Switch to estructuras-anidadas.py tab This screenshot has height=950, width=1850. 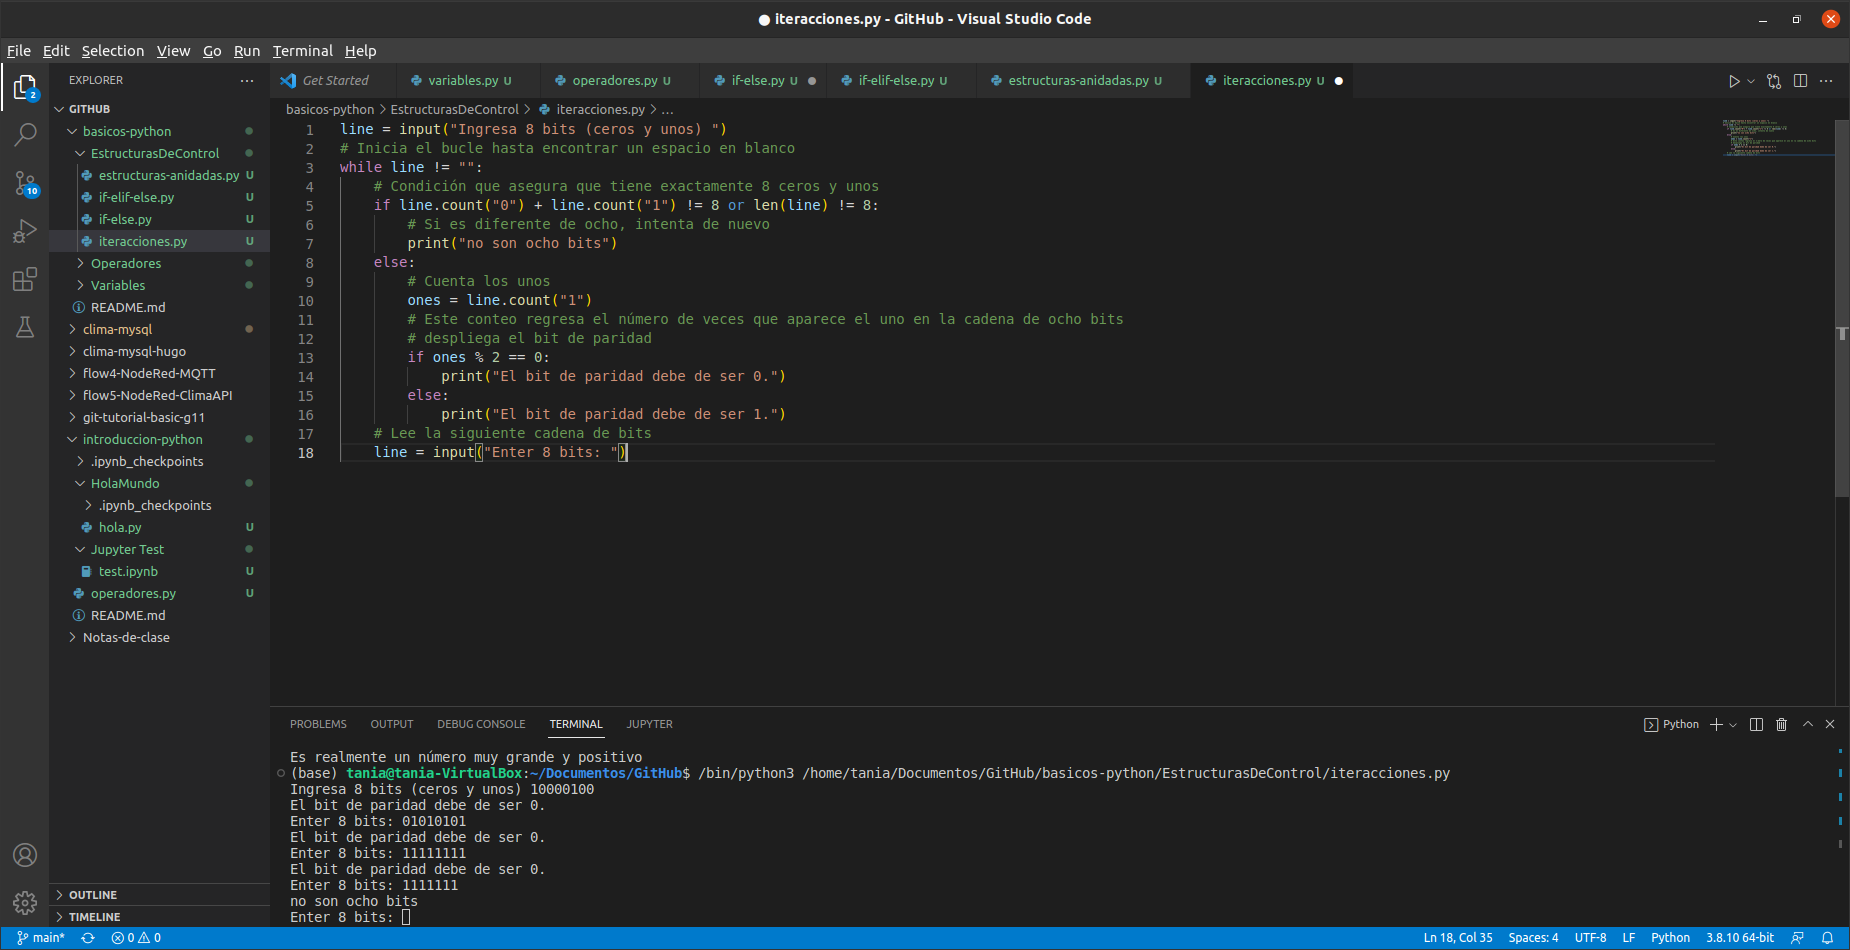[x=1085, y=81]
